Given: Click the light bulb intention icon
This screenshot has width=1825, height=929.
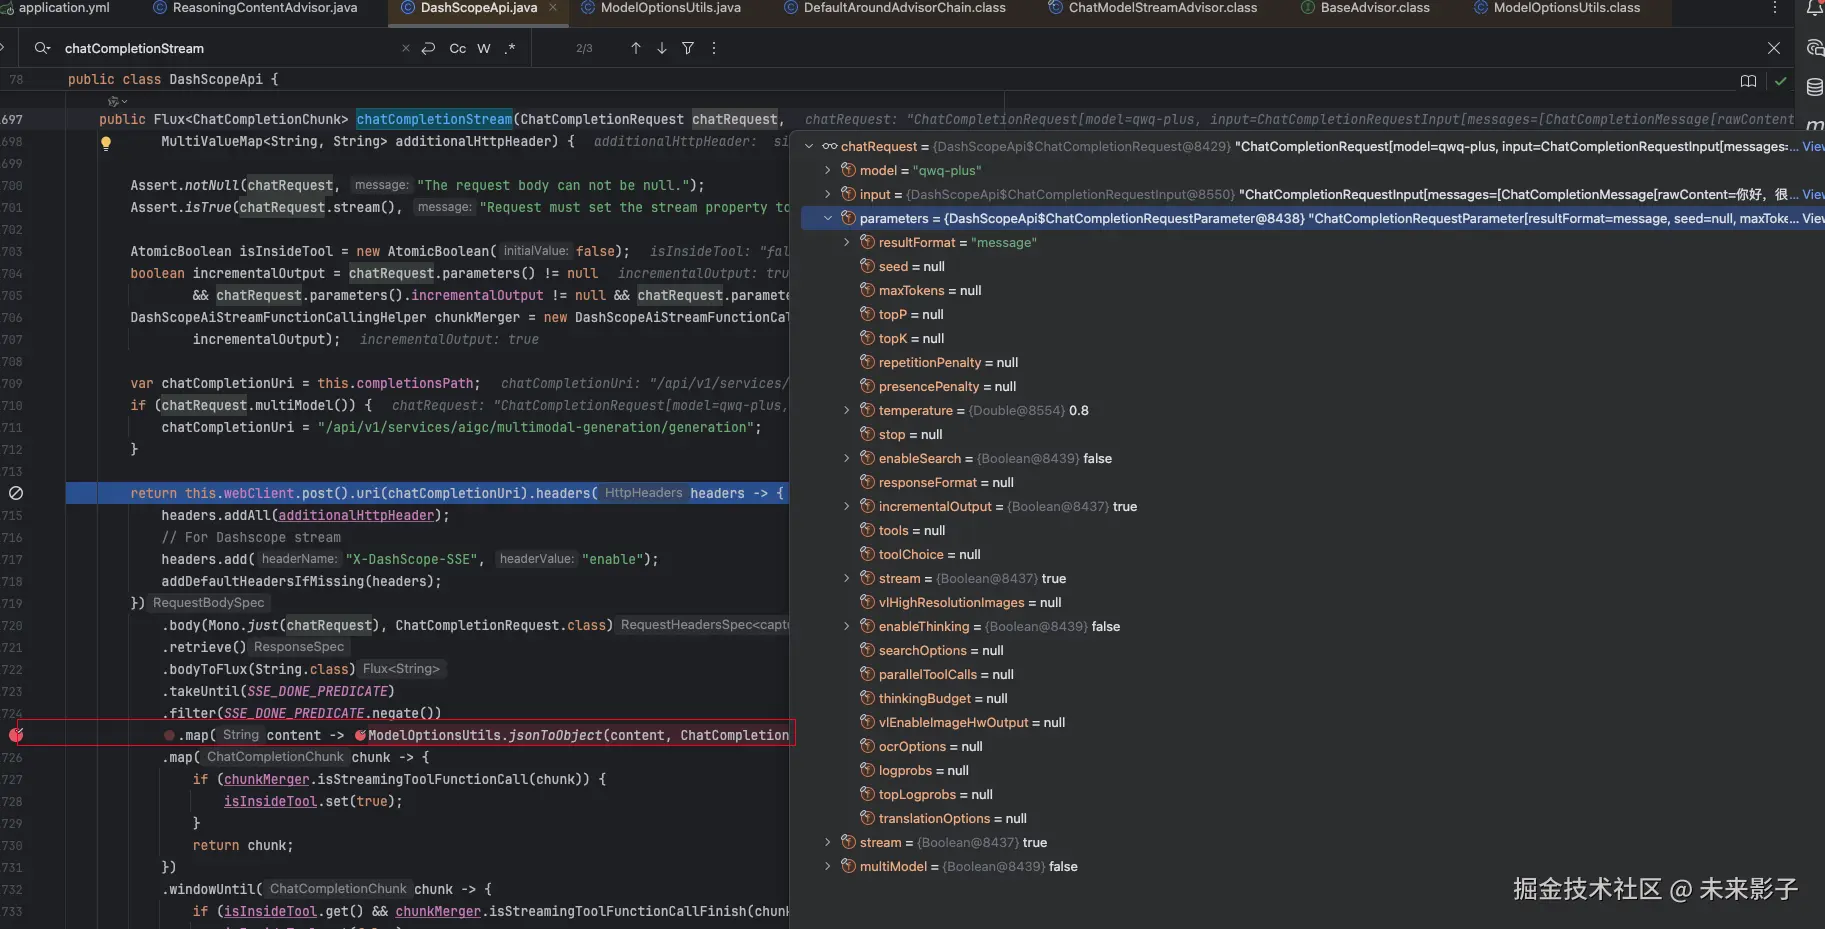Looking at the screenshot, I should 106,143.
